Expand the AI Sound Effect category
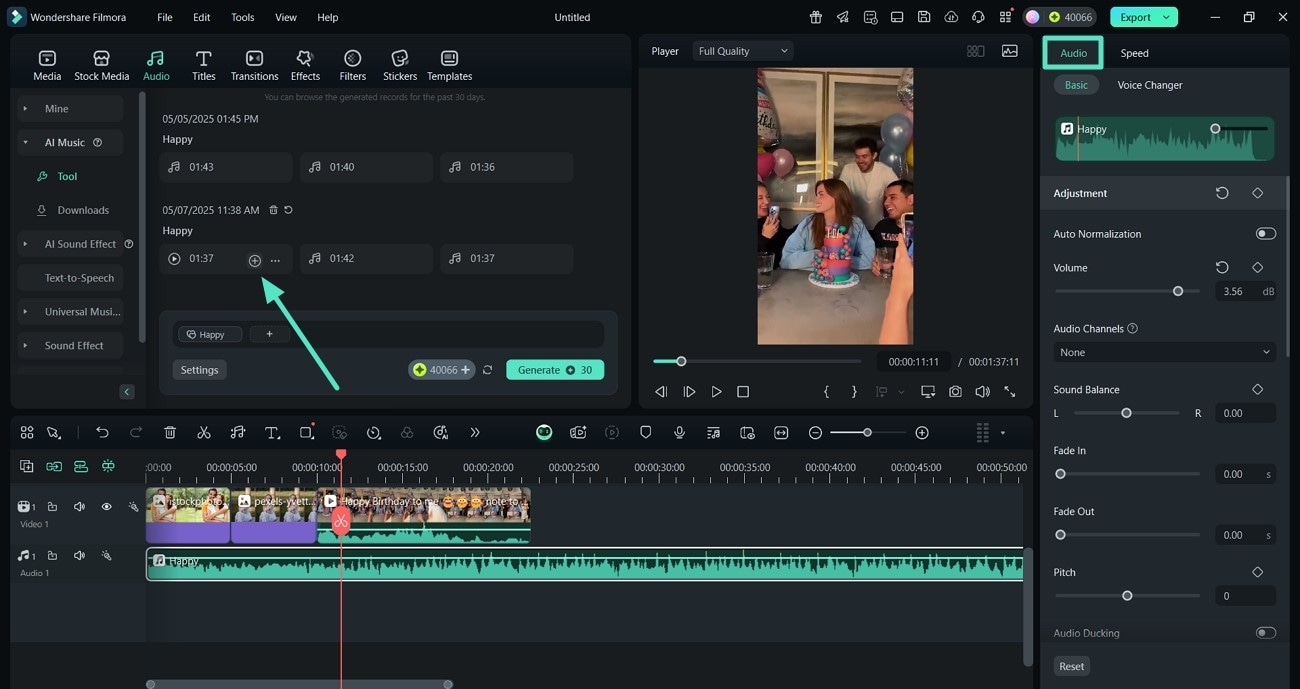This screenshot has height=689, width=1300. coord(26,244)
